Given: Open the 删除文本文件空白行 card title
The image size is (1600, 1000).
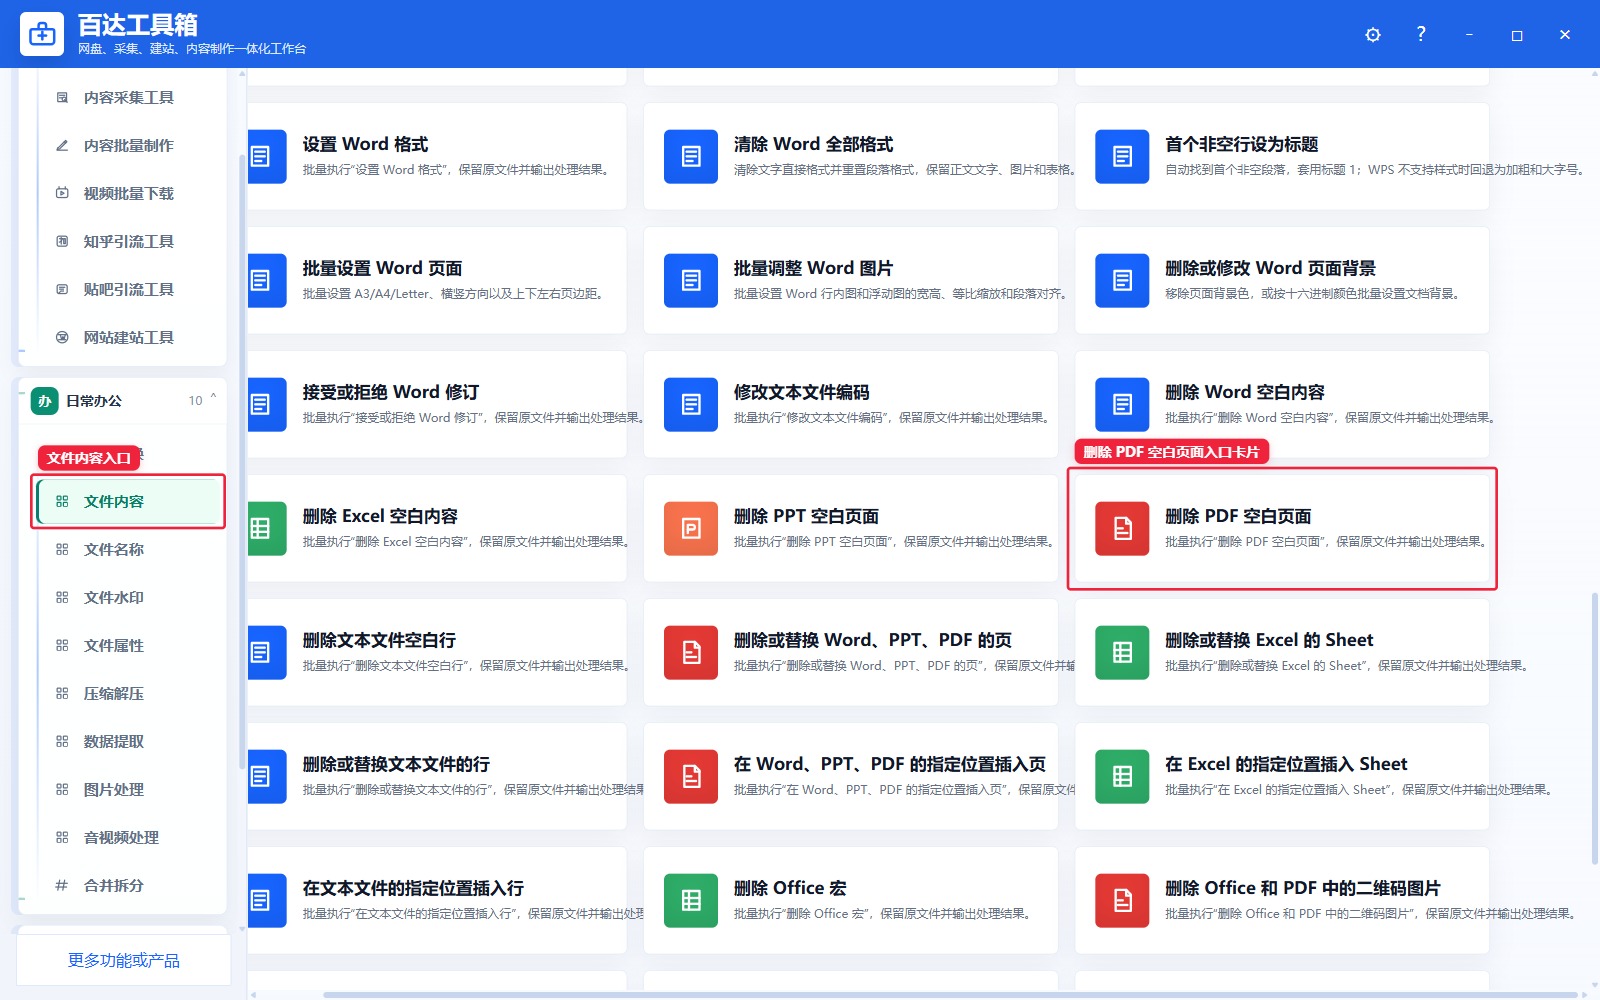Looking at the screenshot, I should pyautogui.click(x=379, y=640).
